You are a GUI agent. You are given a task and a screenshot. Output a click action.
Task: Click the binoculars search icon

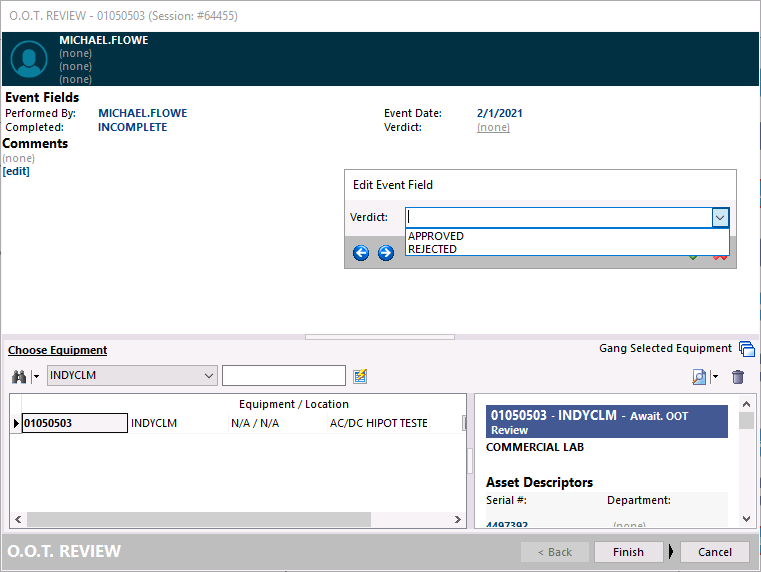click(x=18, y=376)
